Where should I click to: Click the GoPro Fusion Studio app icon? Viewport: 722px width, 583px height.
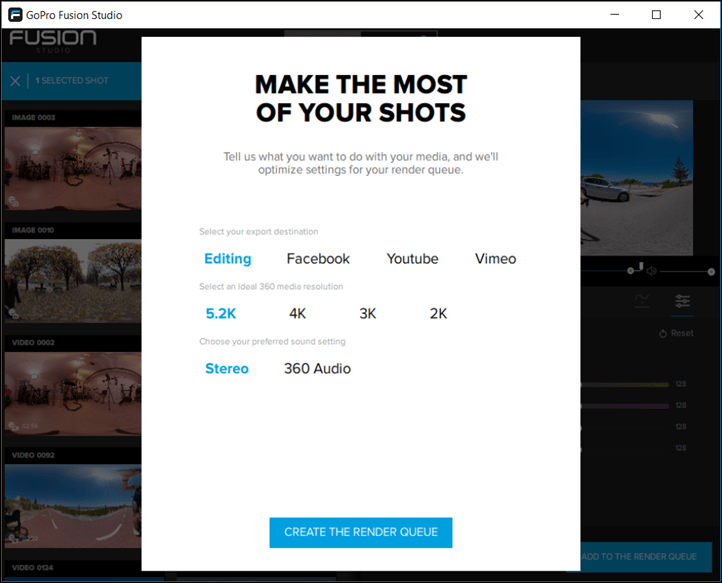tap(15, 15)
